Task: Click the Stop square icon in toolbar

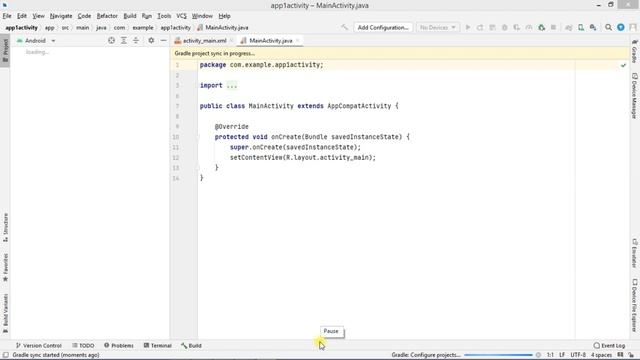Action: tap(553, 27)
